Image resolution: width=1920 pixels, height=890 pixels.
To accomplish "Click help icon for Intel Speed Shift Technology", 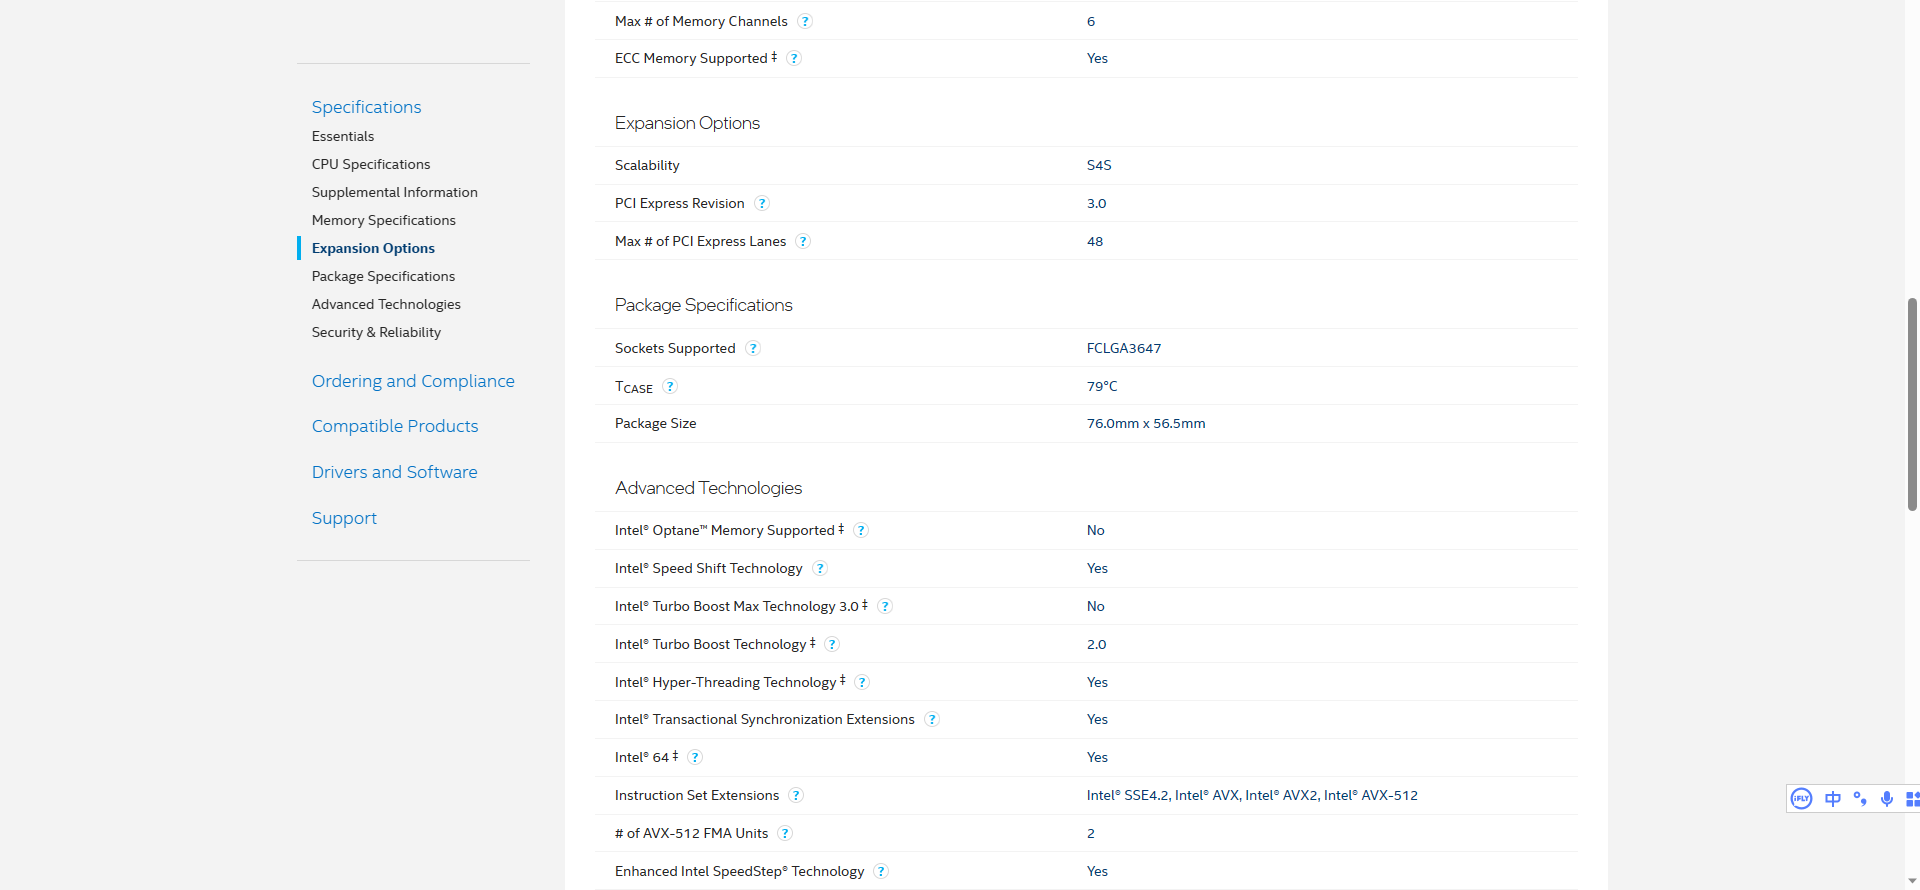I will (x=820, y=568).
